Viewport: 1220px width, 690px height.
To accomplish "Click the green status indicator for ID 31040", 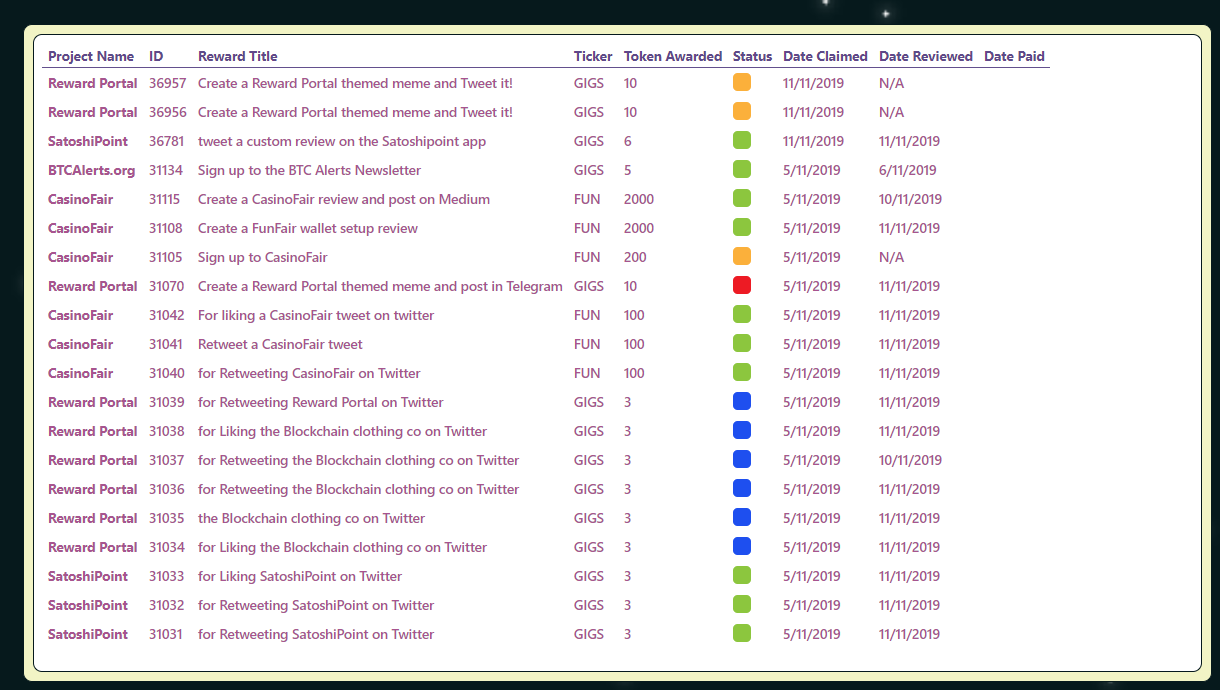I will 742,373.
